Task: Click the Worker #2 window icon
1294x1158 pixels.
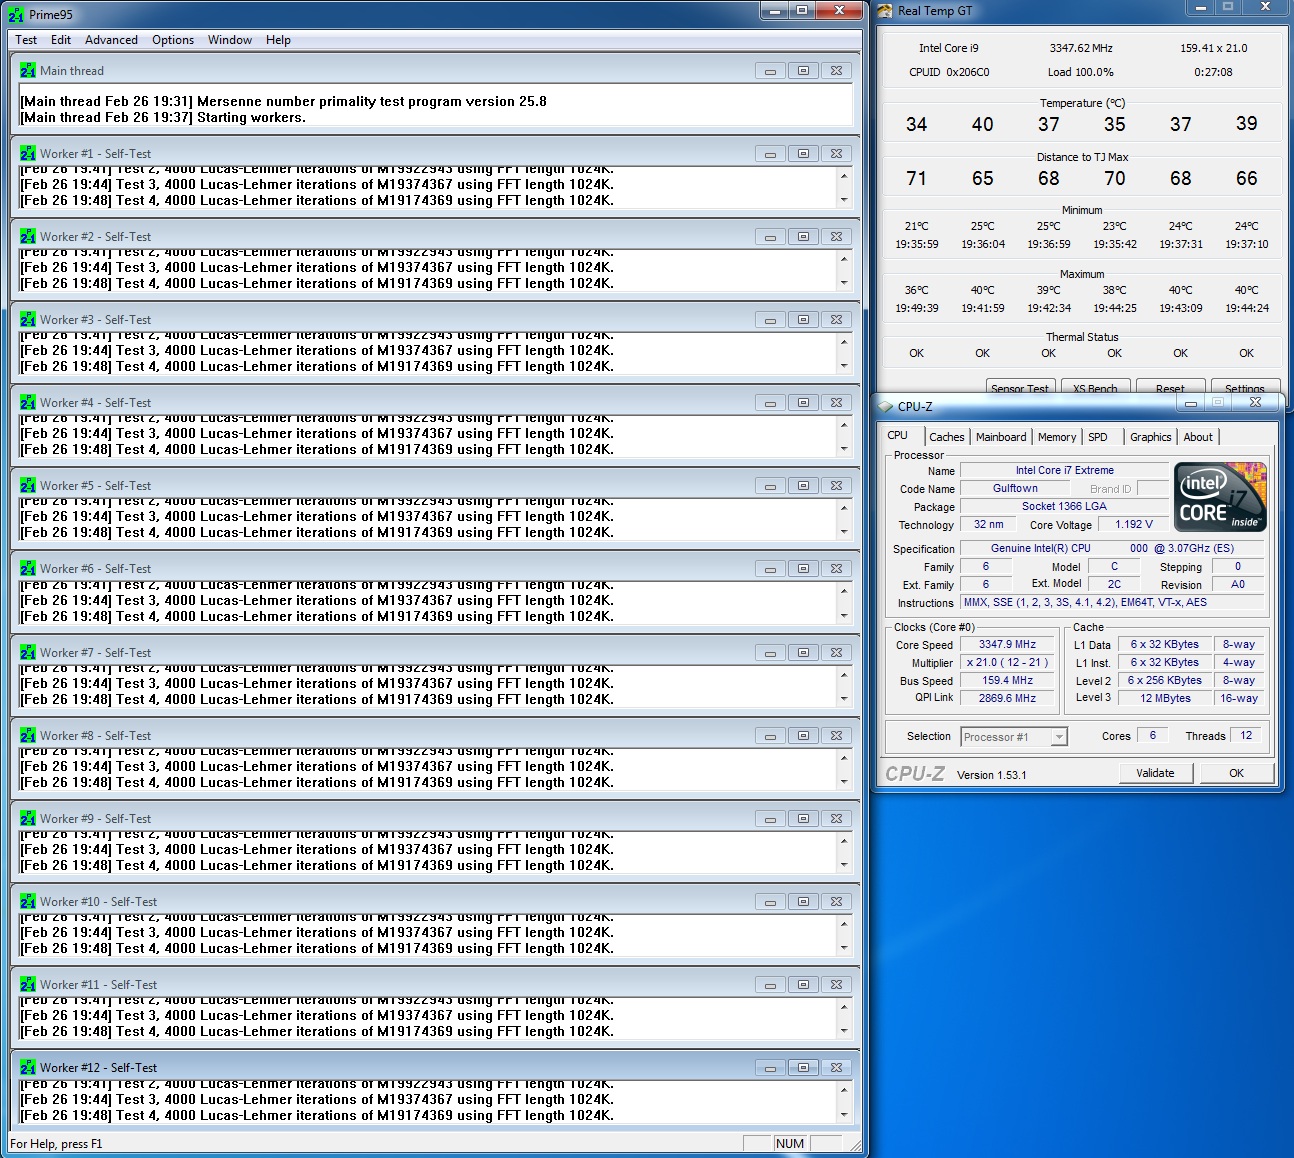Action: click(28, 237)
